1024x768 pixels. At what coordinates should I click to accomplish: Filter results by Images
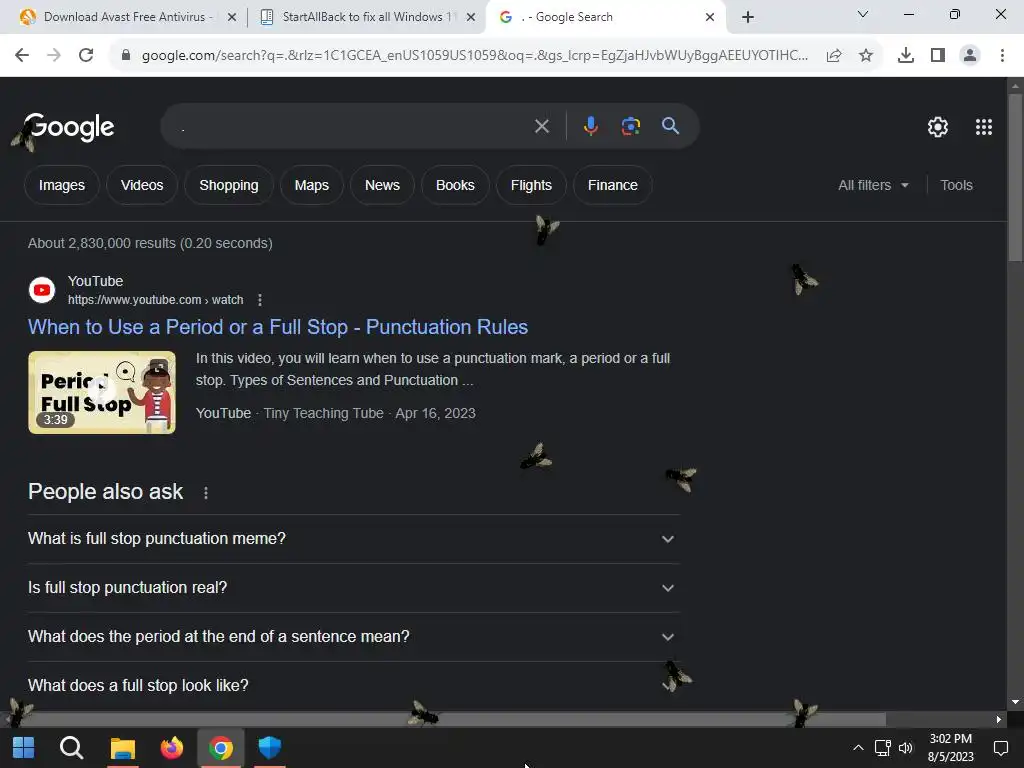point(62,185)
